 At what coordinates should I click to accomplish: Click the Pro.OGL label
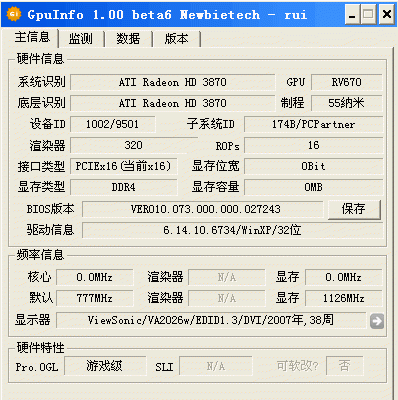tap(37, 367)
